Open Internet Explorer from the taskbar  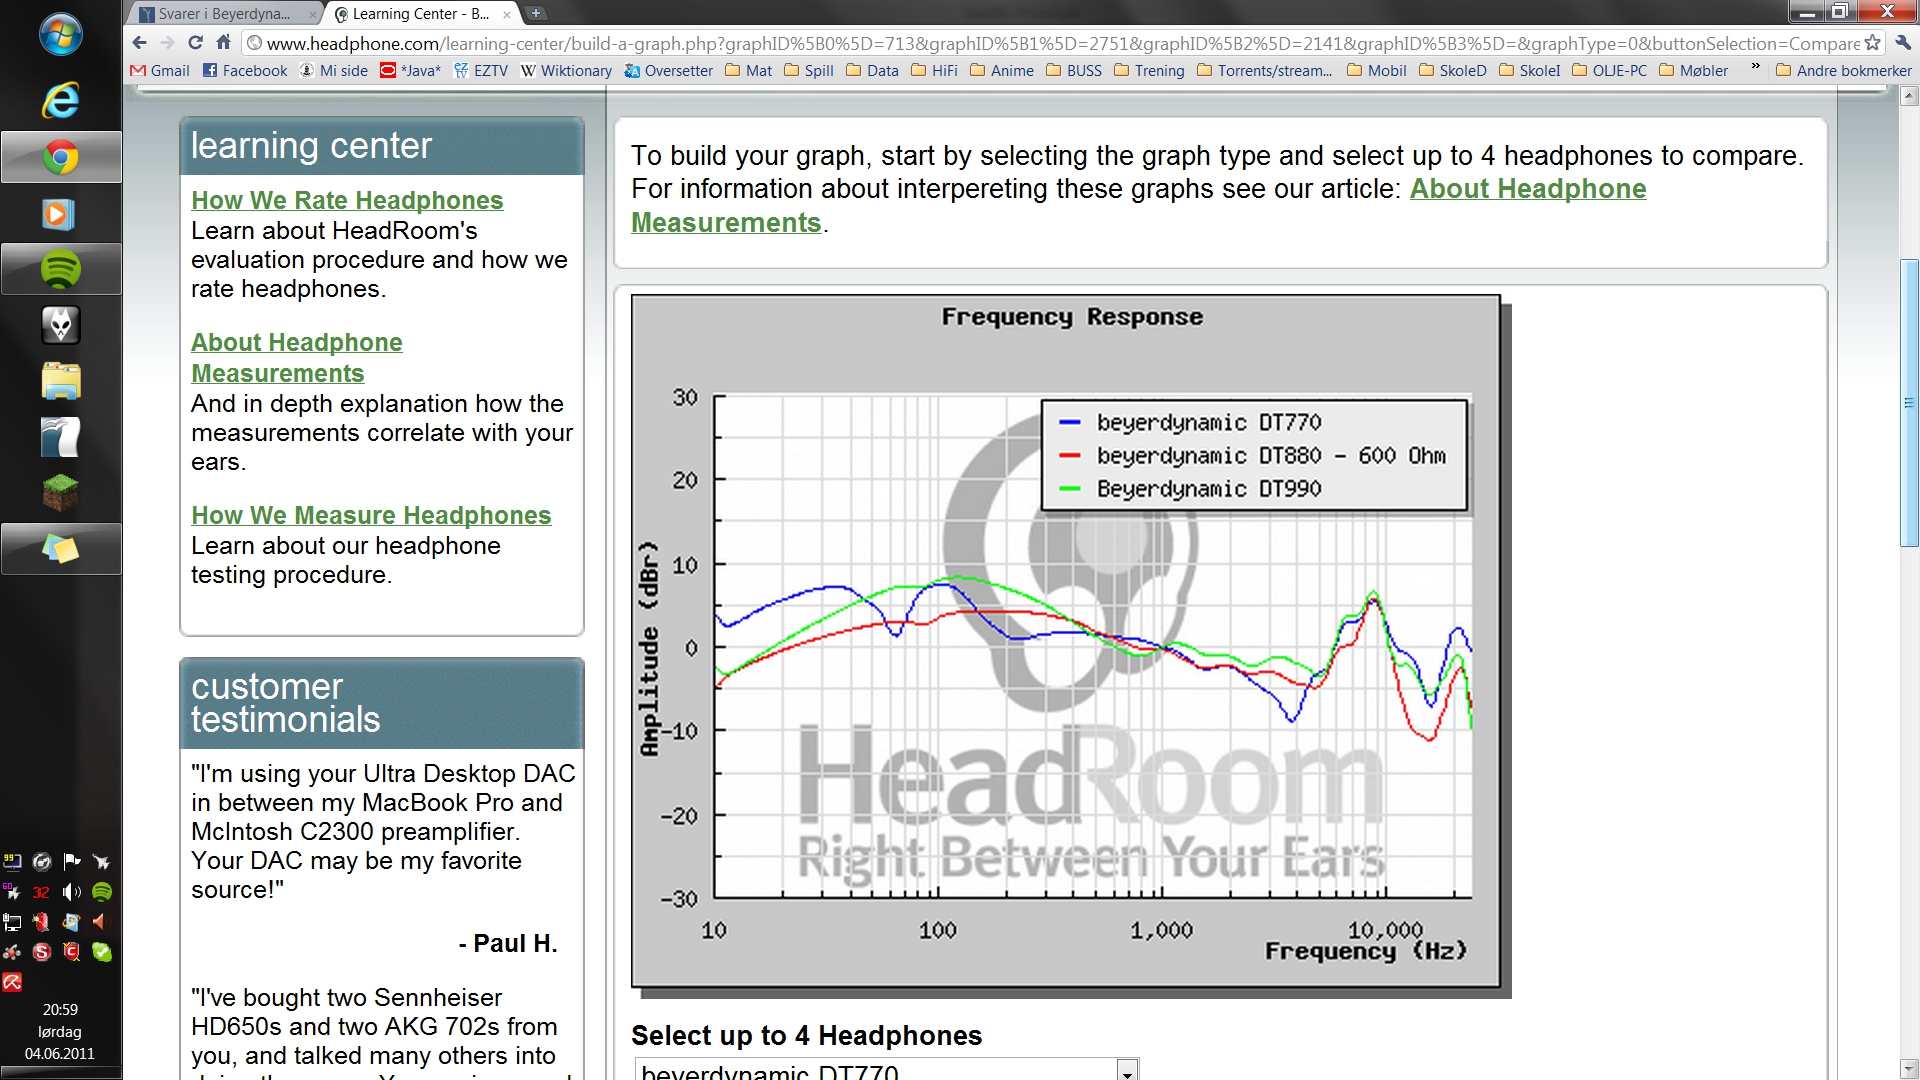pos(61,100)
